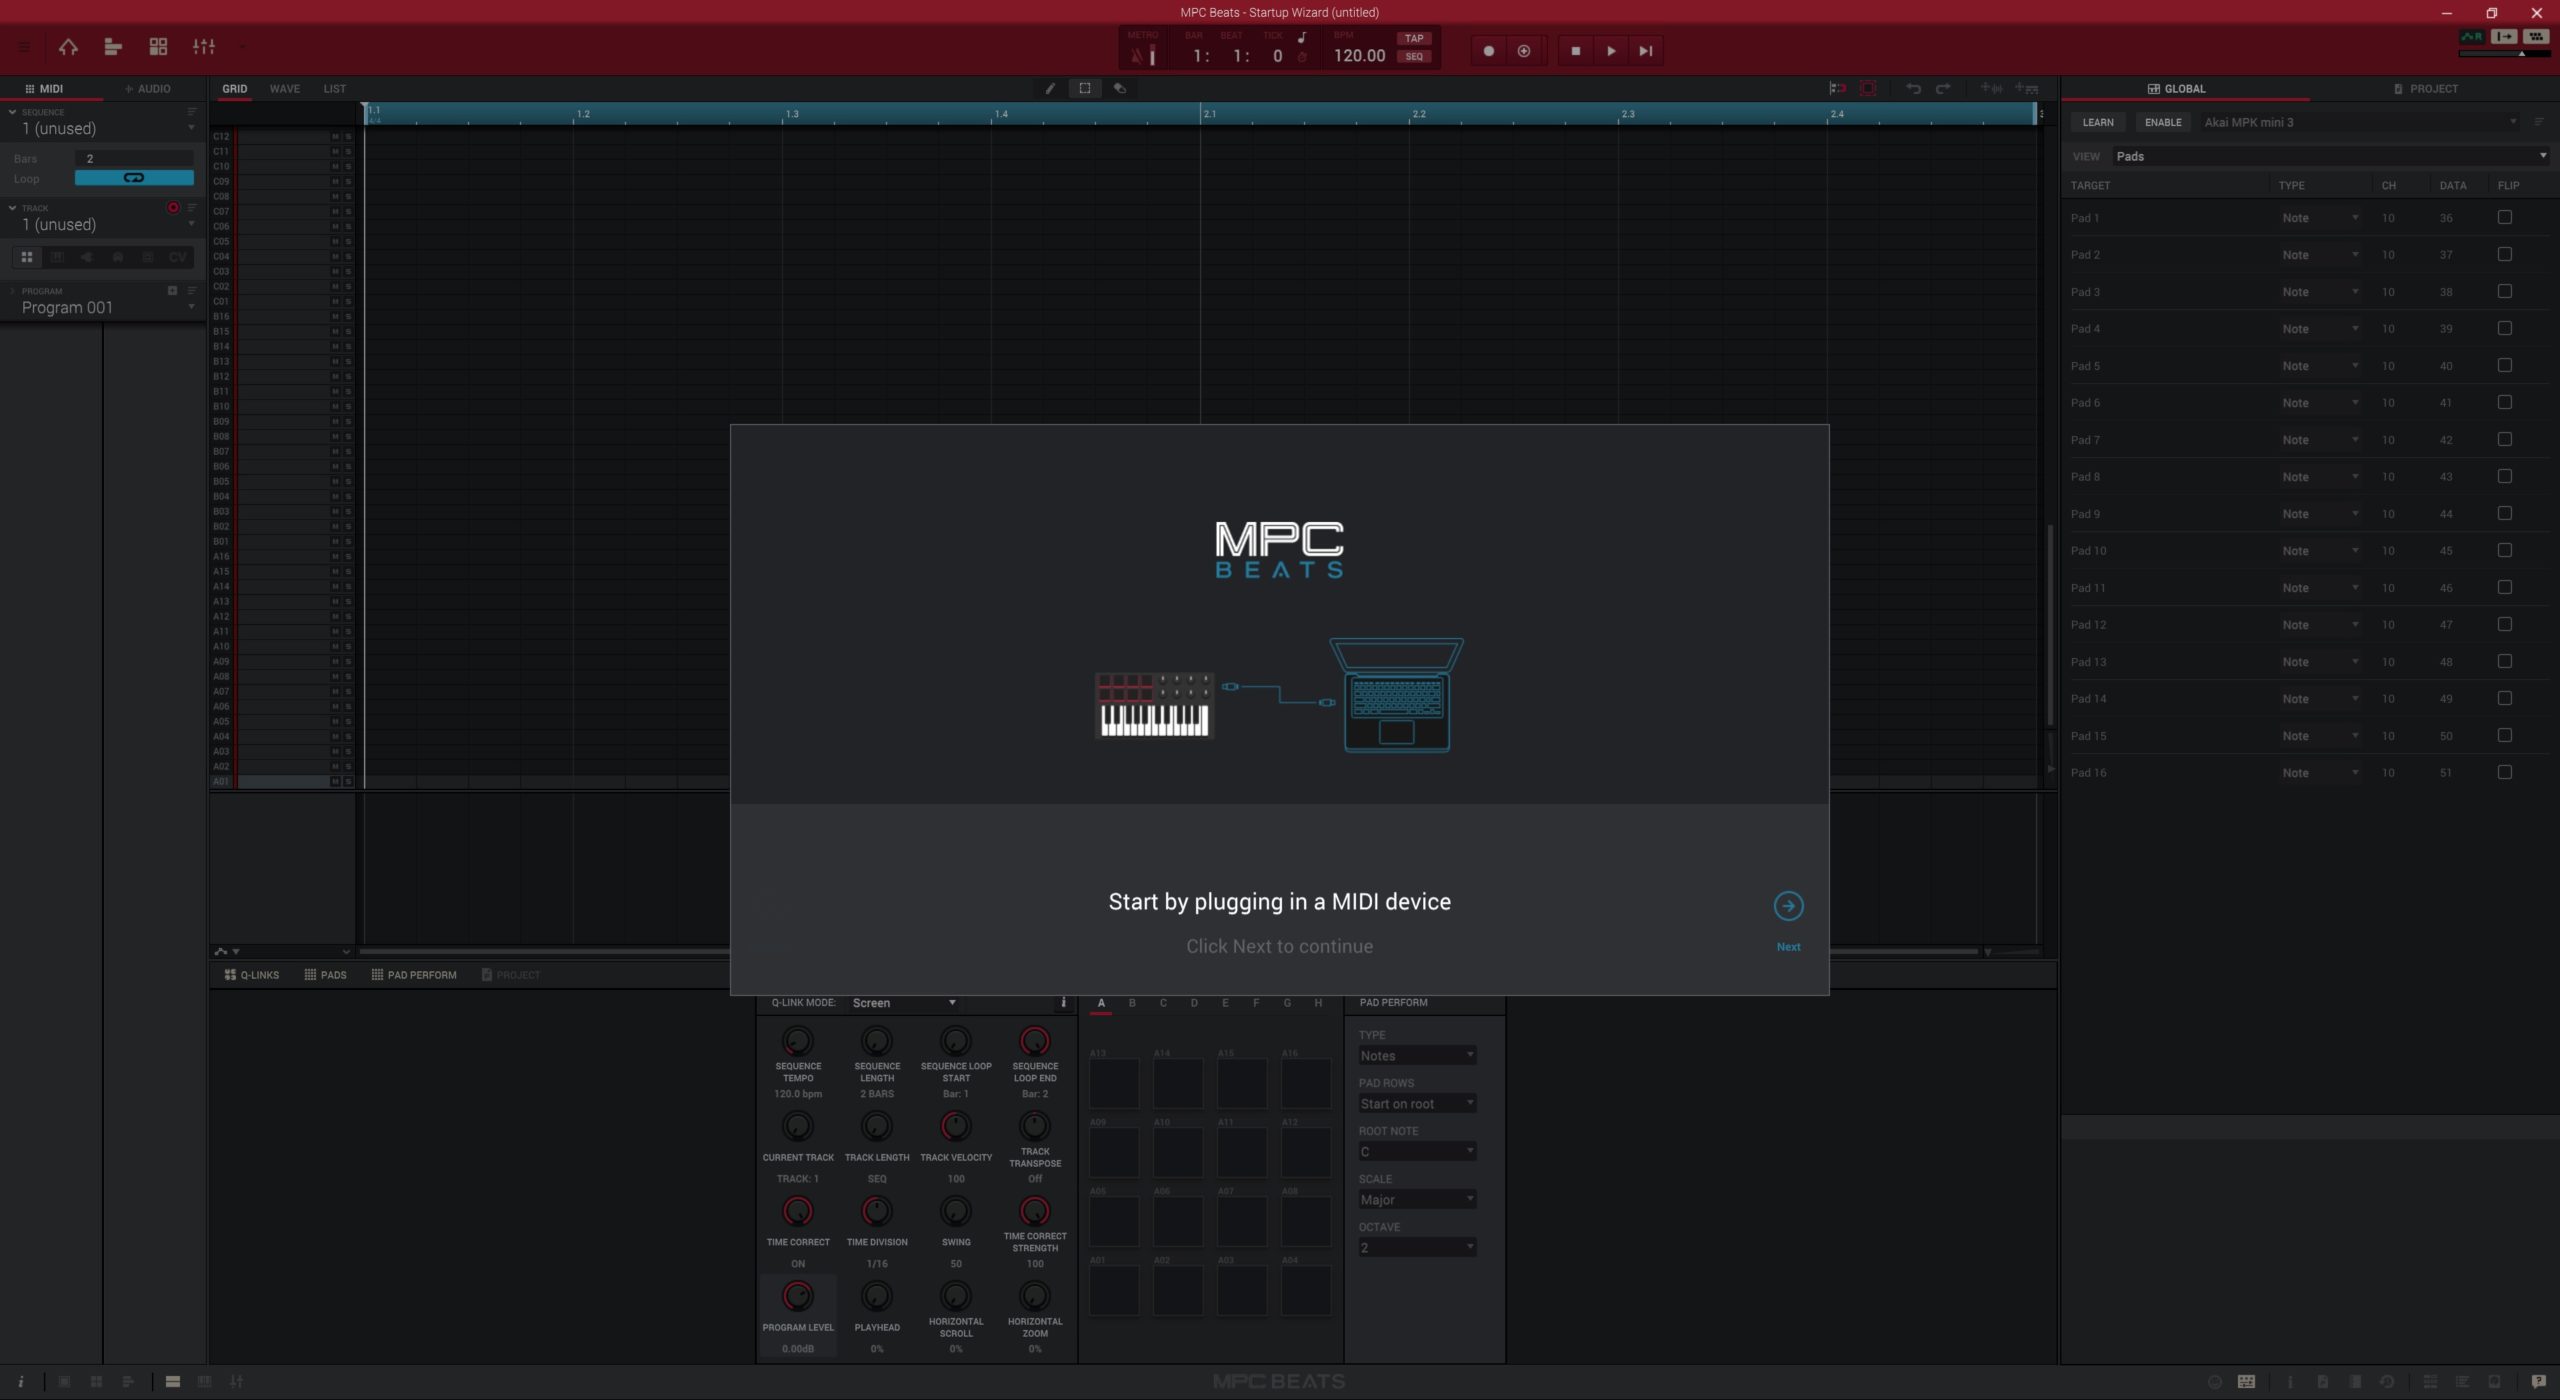Click the Sequence Tempo knob
Image resolution: width=2560 pixels, height=1400 pixels.
point(797,1041)
